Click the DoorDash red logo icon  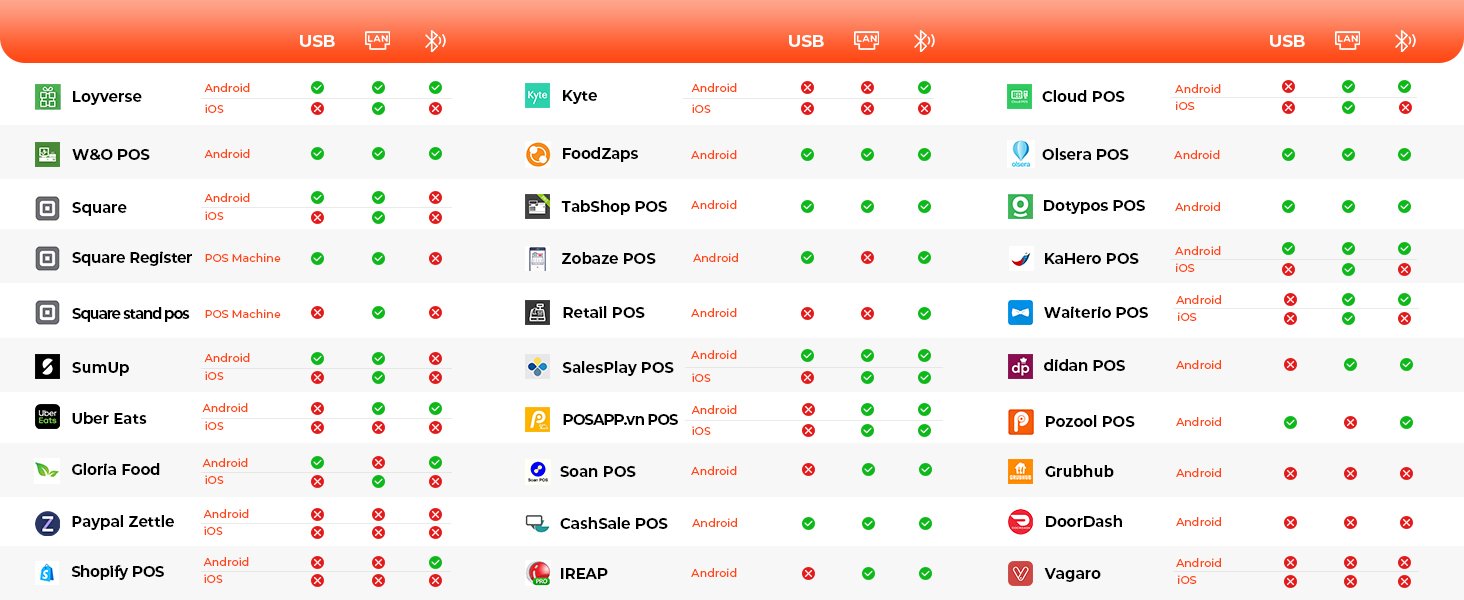coord(1020,522)
